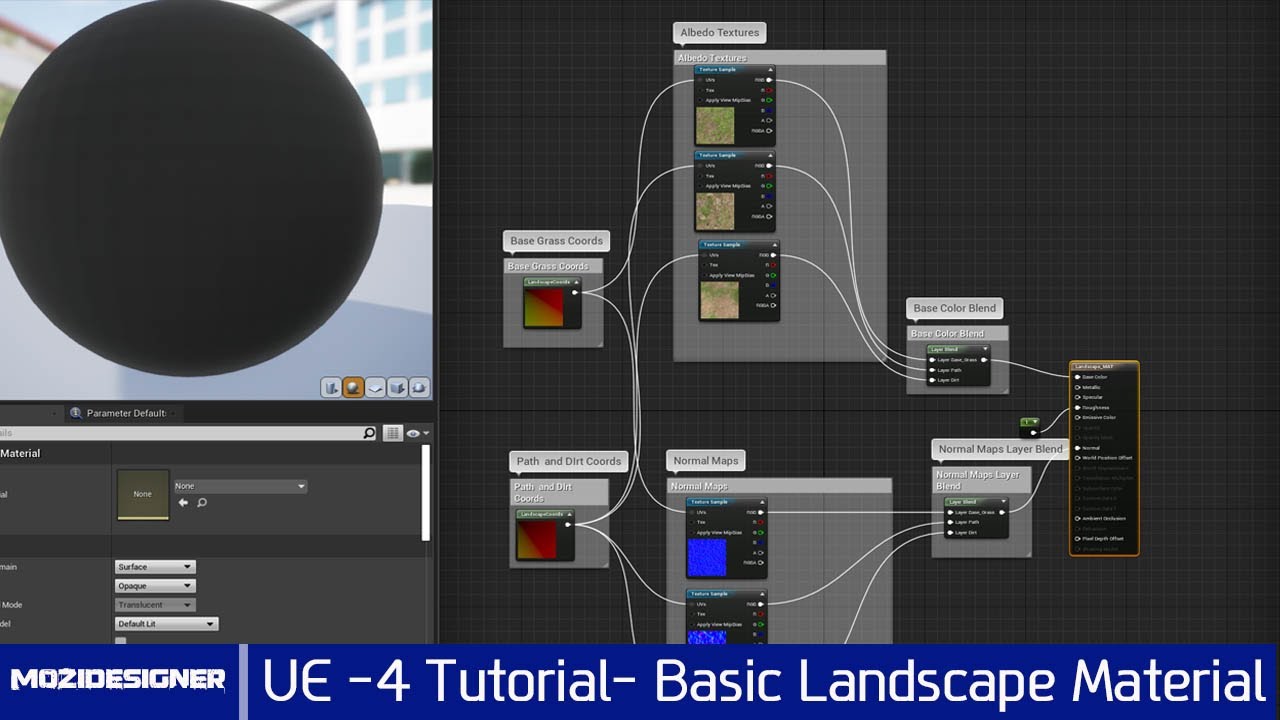Collapse Layer Blend node in Base Color Blend
This screenshot has height=720, width=1280.
pyautogui.click(x=985, y=349)
